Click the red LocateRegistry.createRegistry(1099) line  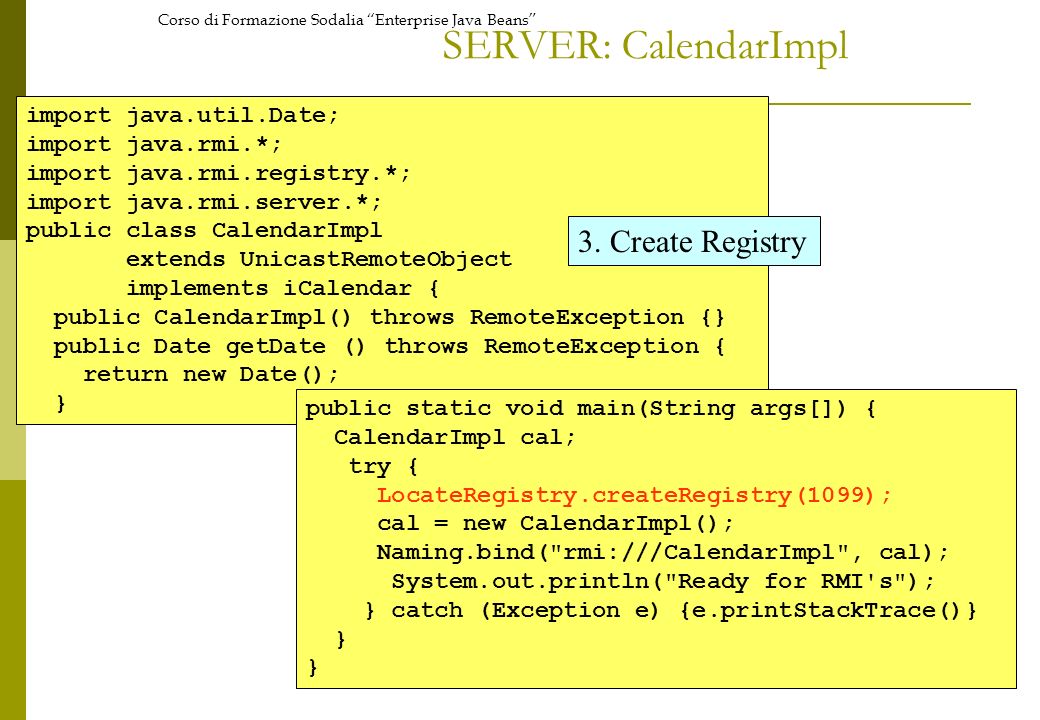point(634,495)
